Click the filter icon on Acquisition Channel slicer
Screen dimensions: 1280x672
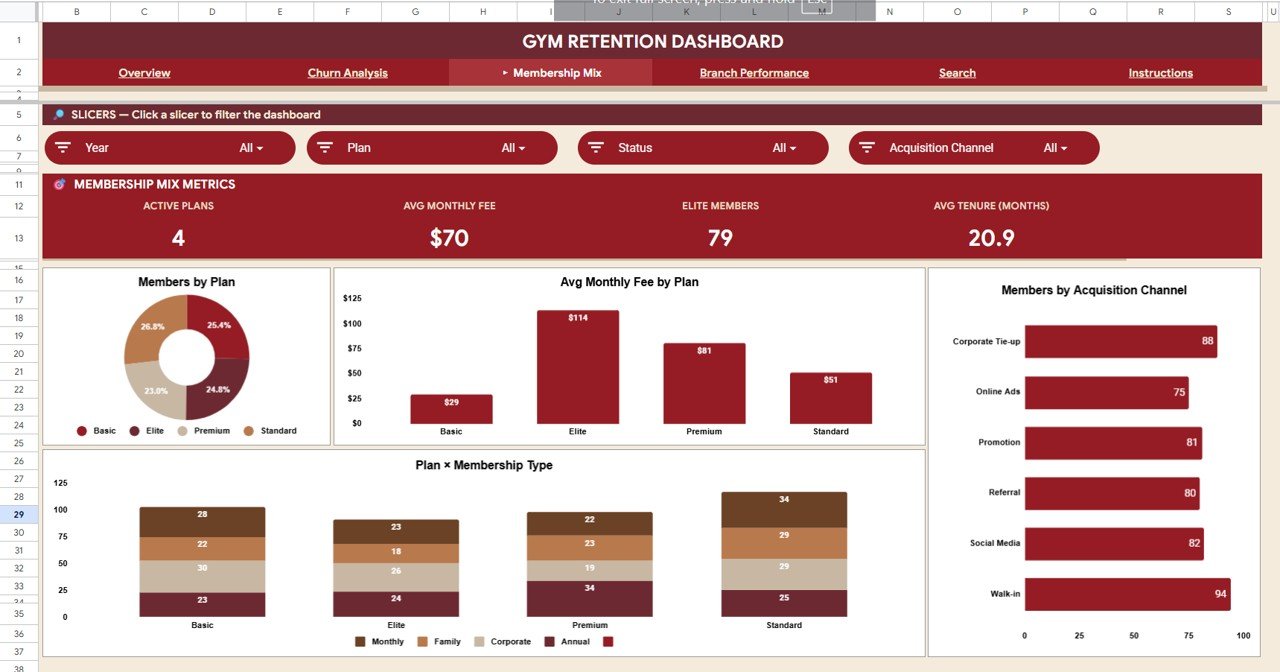[x=867, y=147]
